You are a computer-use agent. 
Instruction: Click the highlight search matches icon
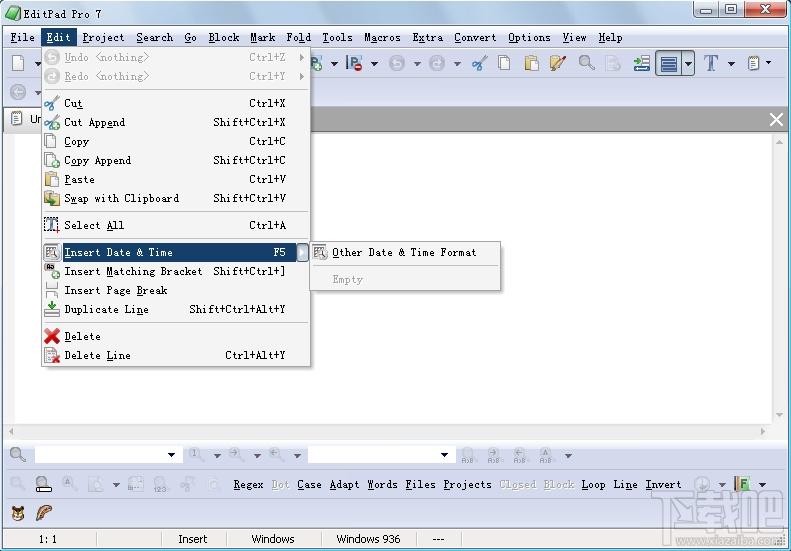point(44,484)
